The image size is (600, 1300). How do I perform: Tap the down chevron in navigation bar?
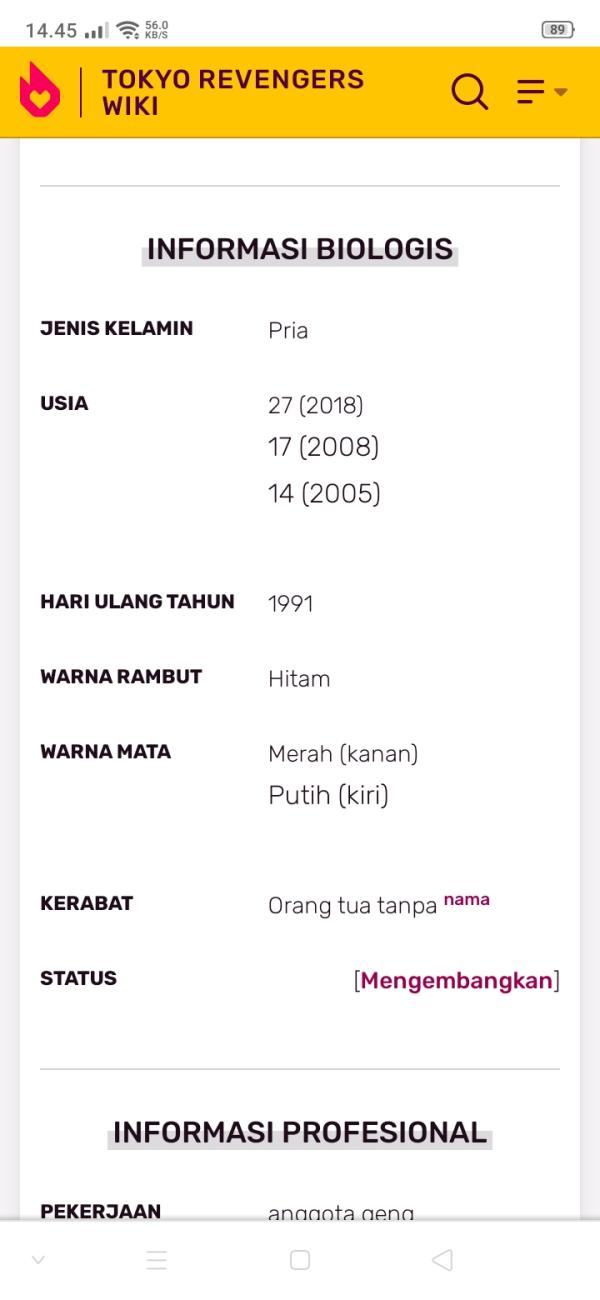click(x=38, y=1260)
